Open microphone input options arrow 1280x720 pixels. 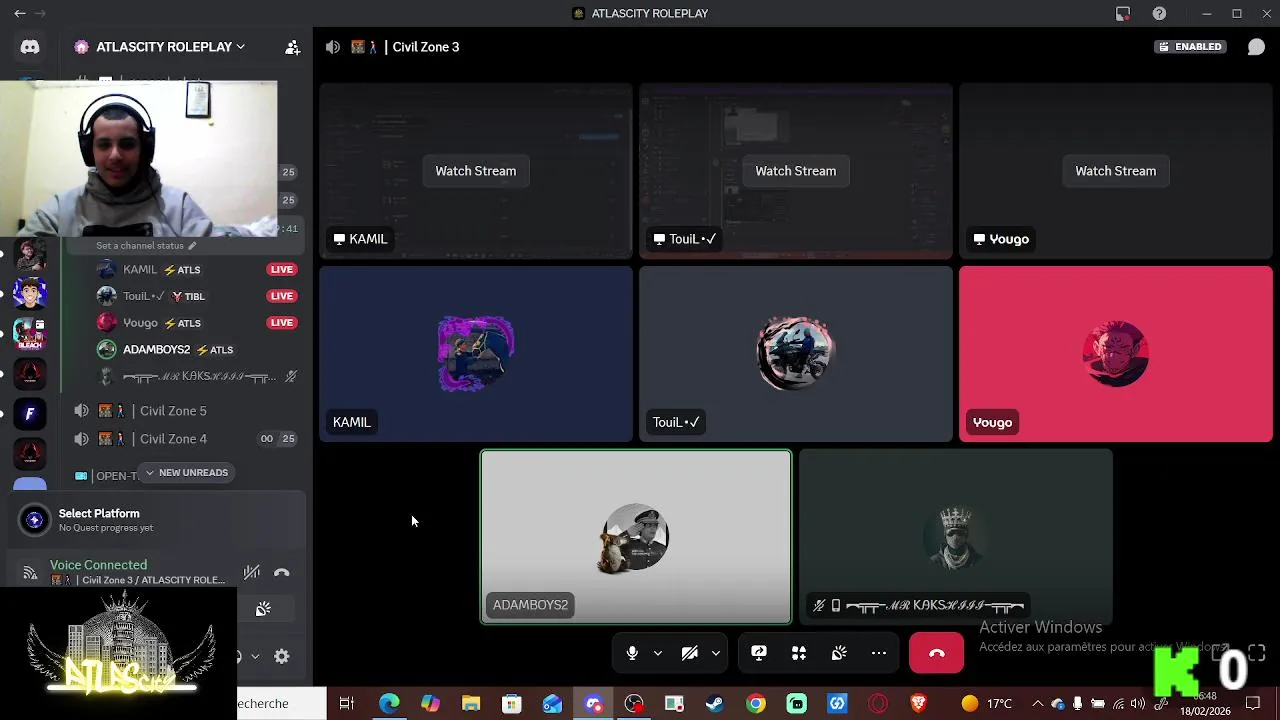pyautogui.click(x=657, y=653)
